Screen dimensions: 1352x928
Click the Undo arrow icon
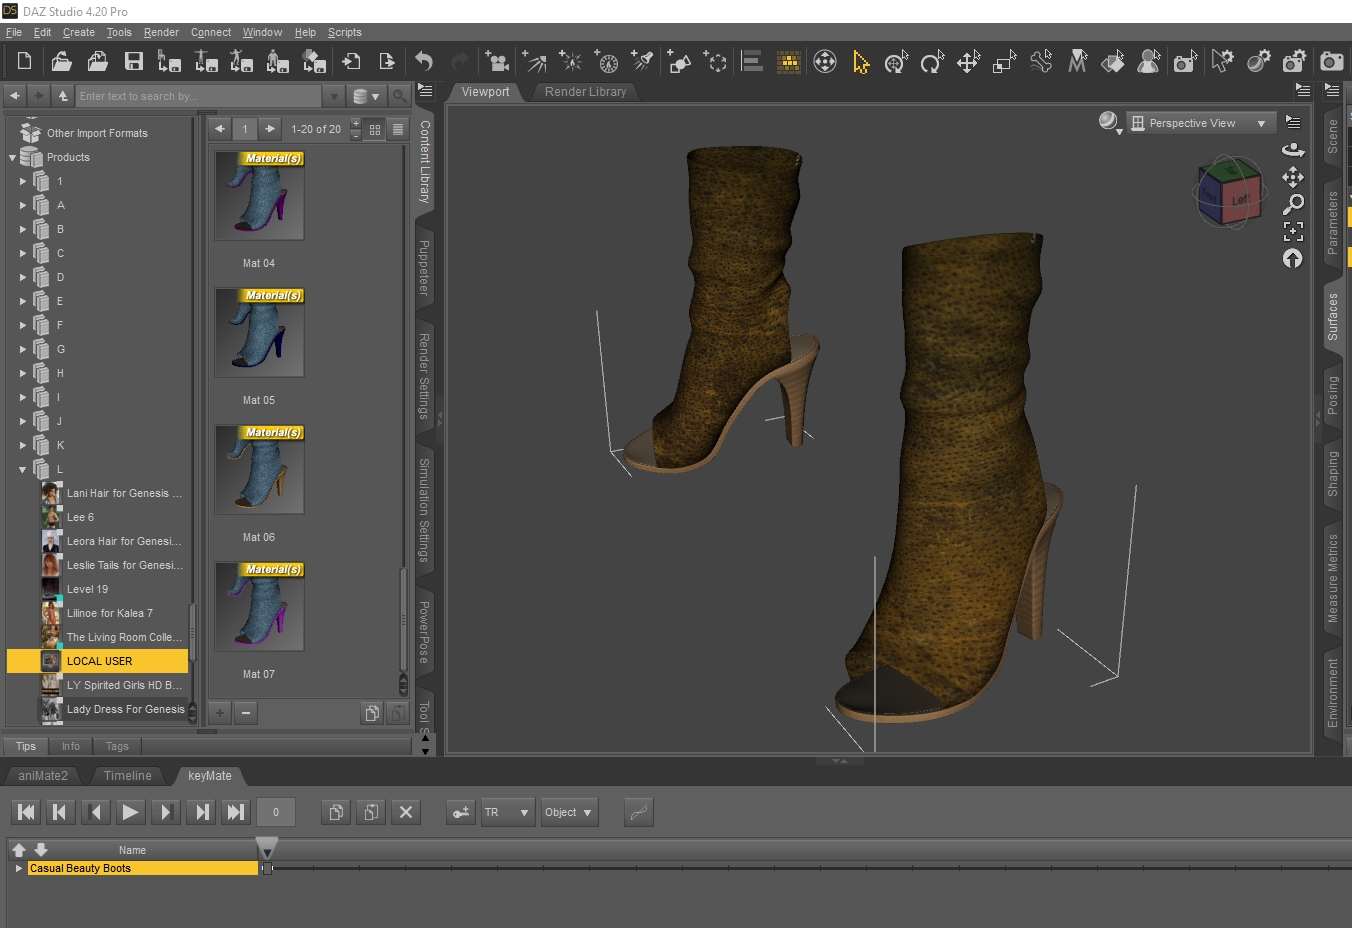[424, 62]
